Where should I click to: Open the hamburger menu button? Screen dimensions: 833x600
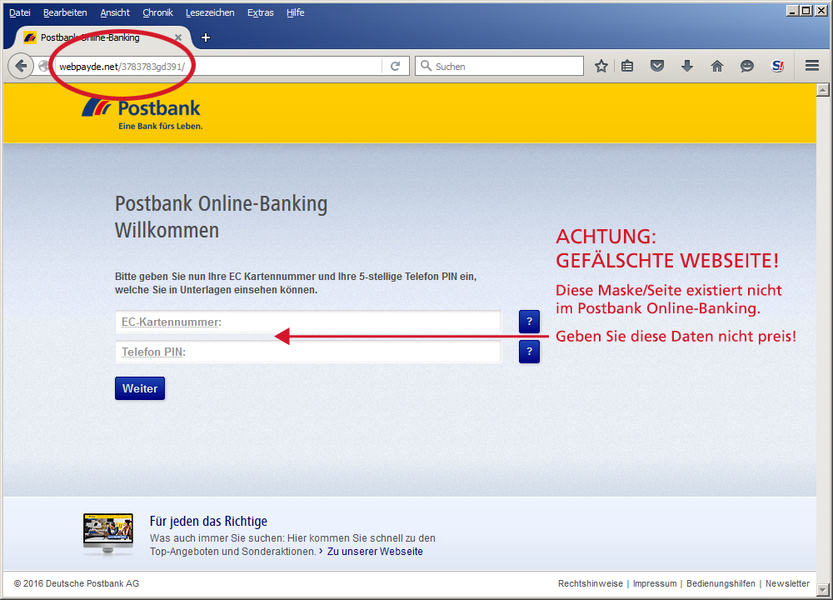click(812, 65)
